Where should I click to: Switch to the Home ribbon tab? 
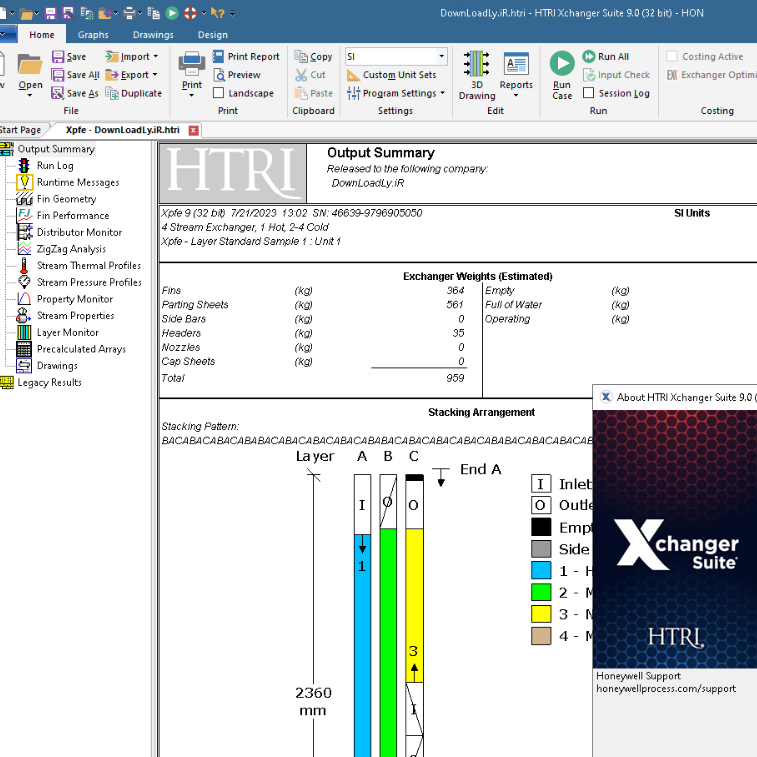click(42, 35)
